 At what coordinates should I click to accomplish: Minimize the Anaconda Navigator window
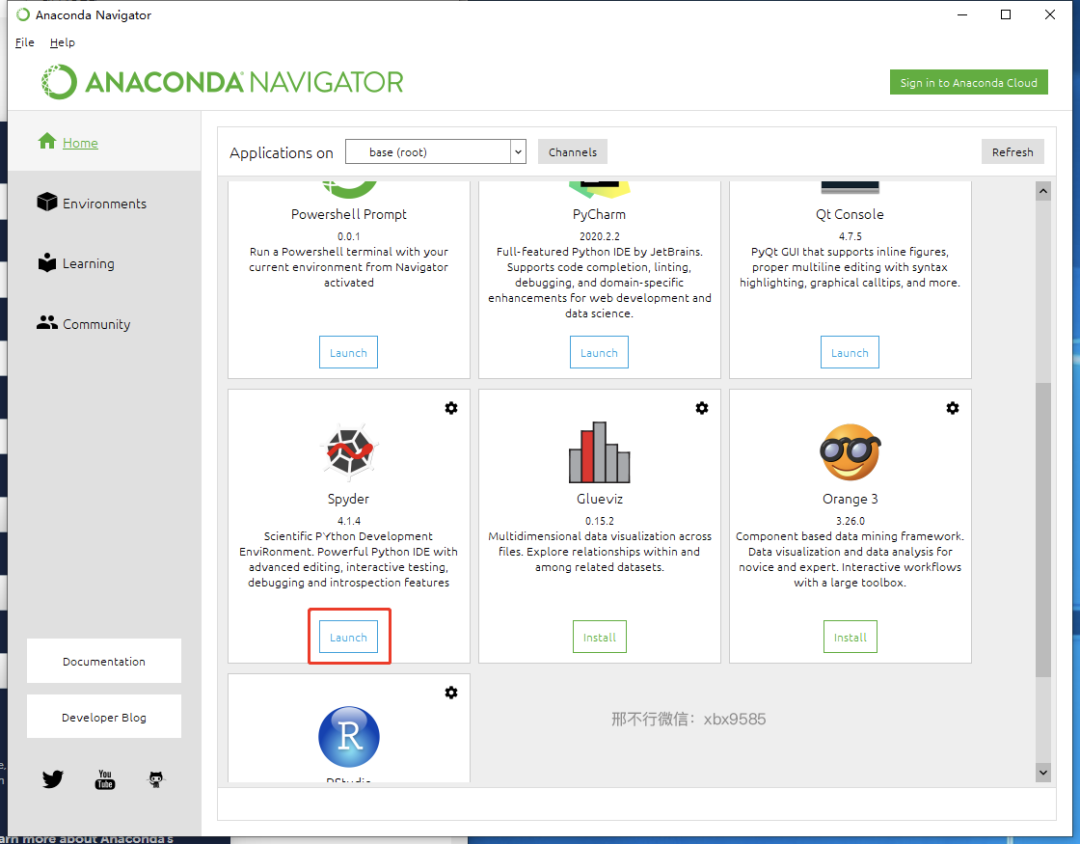point(962,14)
